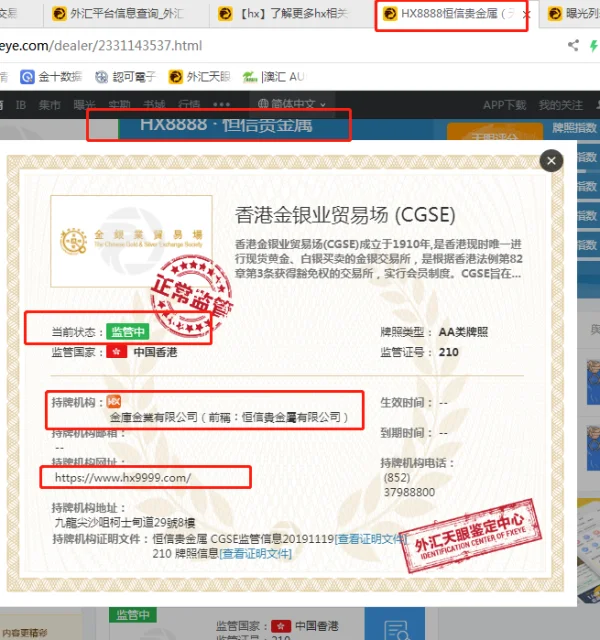Image resolution: width=600 pixels, height=640 pixels.
Task: Click the licensee name 金庫金業有限公司
Action: click(x=154, y=417)
